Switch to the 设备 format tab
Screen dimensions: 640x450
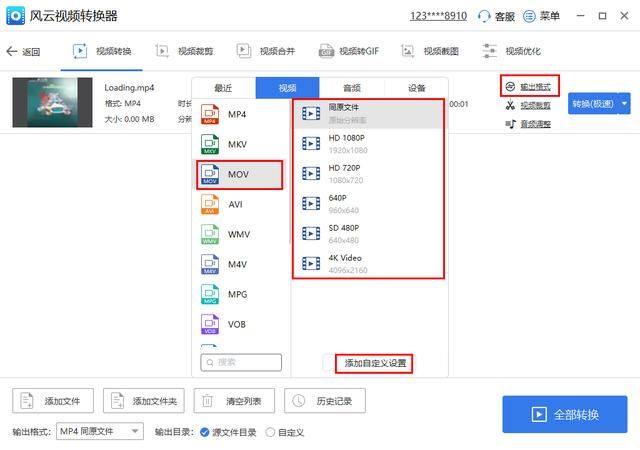[x=416, y=88]
